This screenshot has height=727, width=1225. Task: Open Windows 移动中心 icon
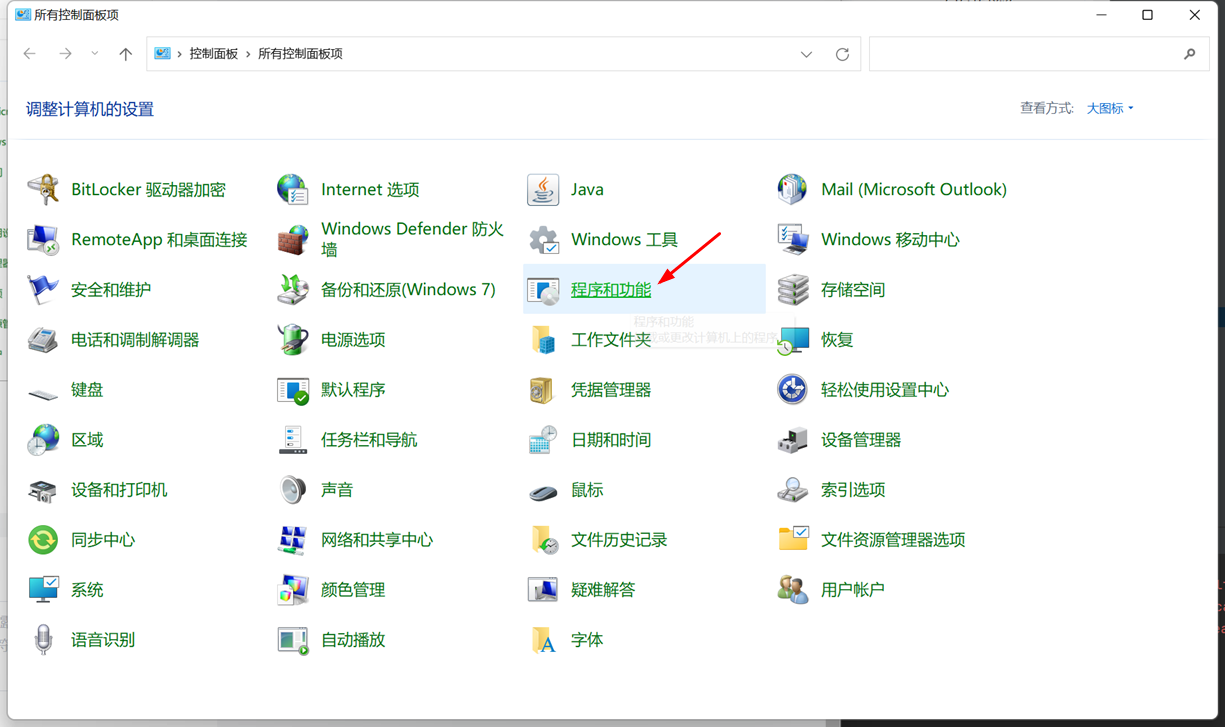(x=793, y=240)
